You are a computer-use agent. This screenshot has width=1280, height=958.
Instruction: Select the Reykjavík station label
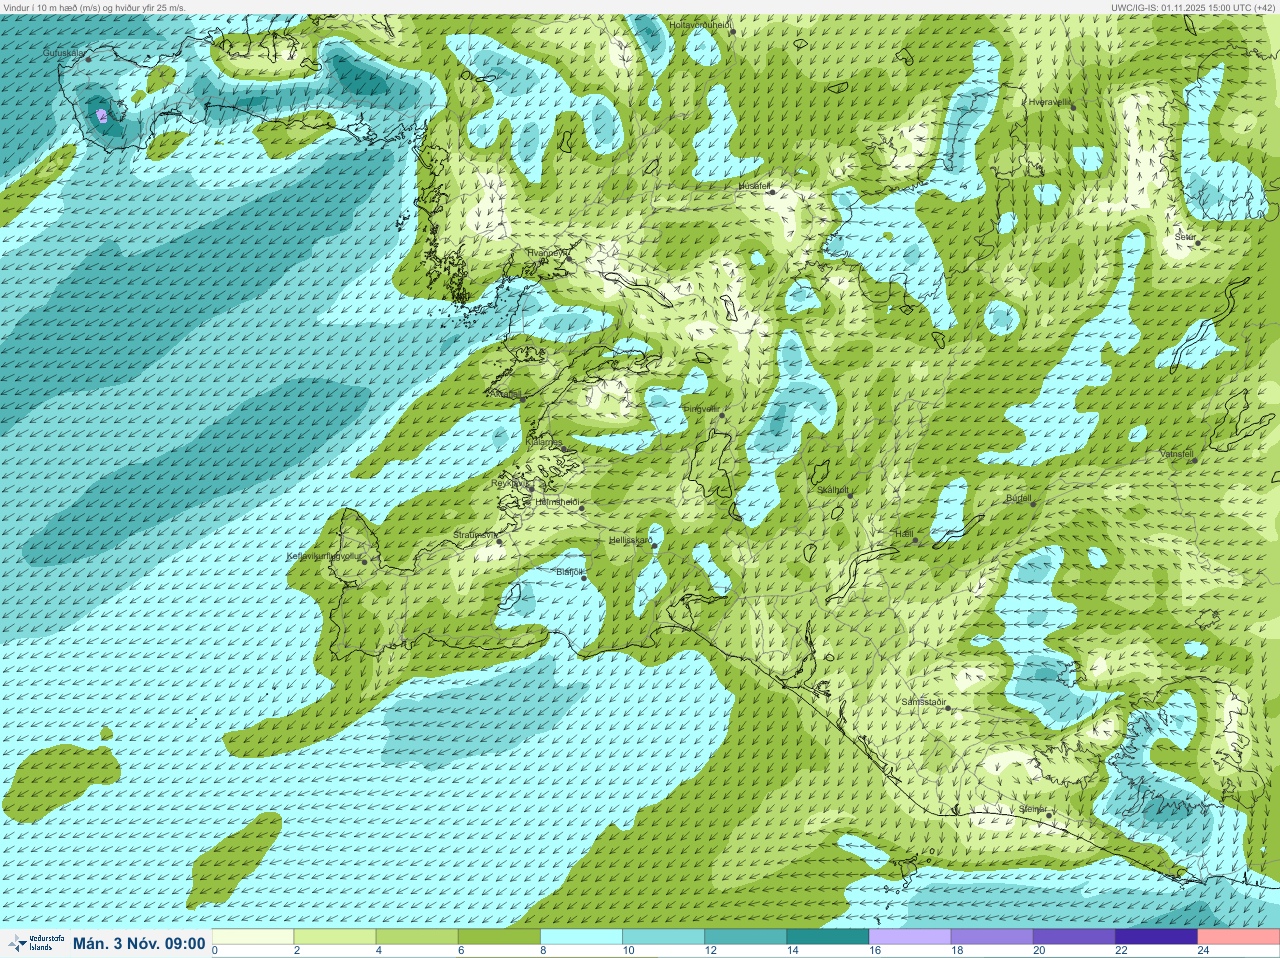[508, 482]
